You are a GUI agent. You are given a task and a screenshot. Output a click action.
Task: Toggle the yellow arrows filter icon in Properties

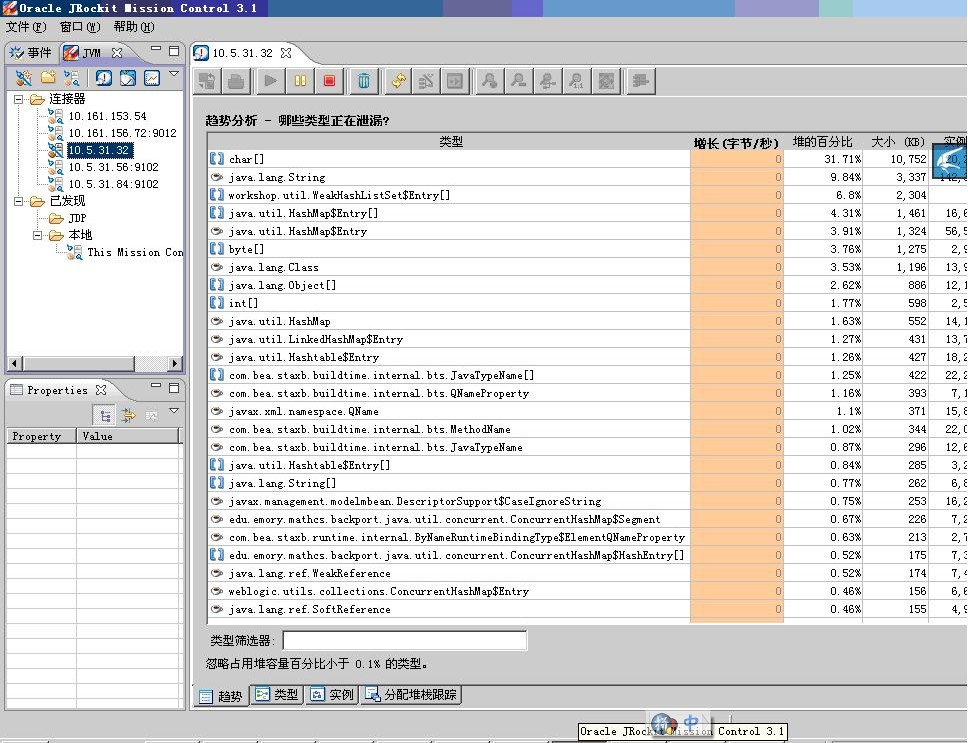[128, 415]
